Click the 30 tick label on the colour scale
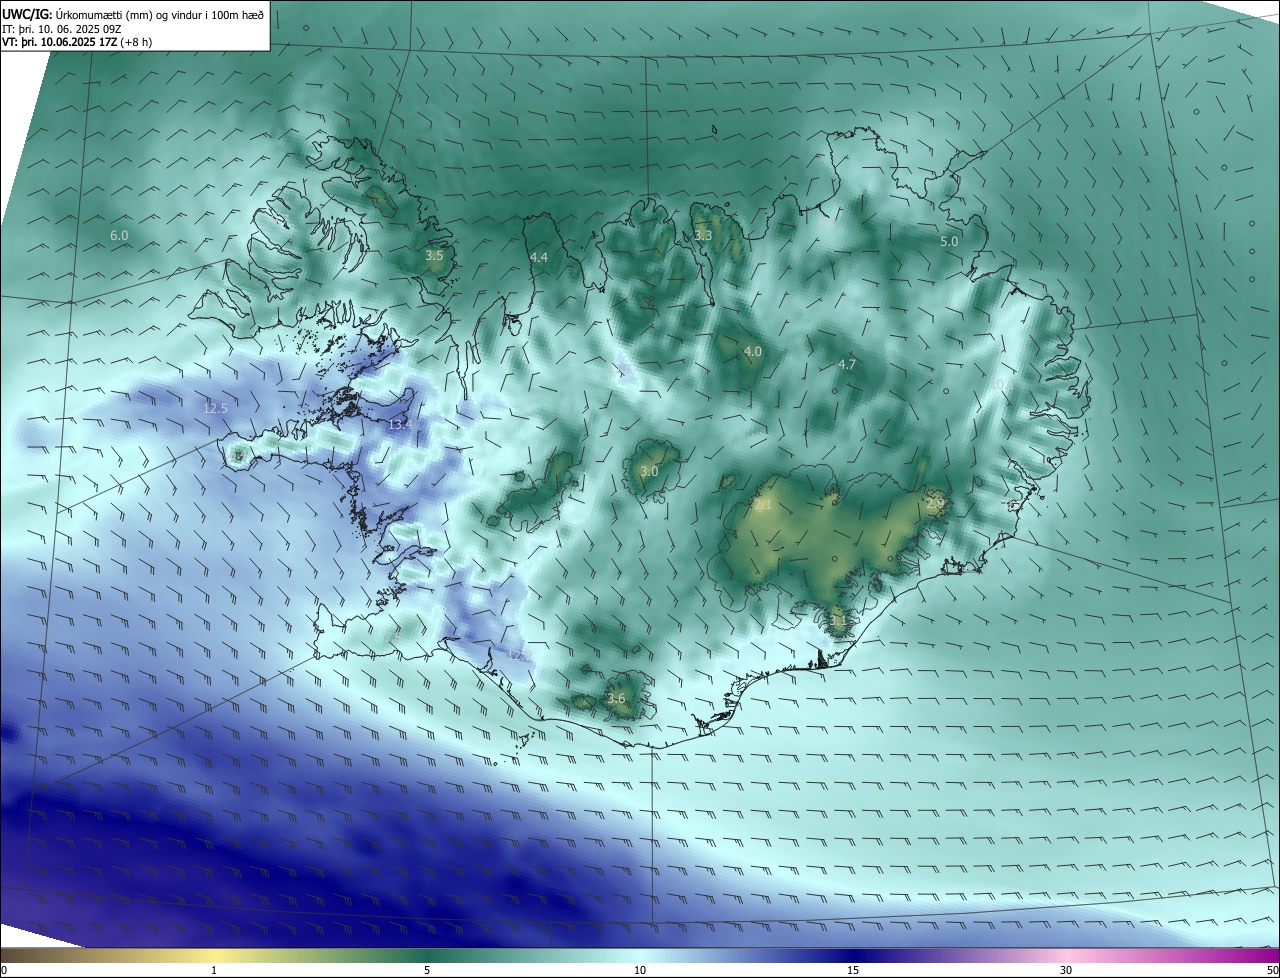Screen dimensions: 1280x978 coord(1066,970)
